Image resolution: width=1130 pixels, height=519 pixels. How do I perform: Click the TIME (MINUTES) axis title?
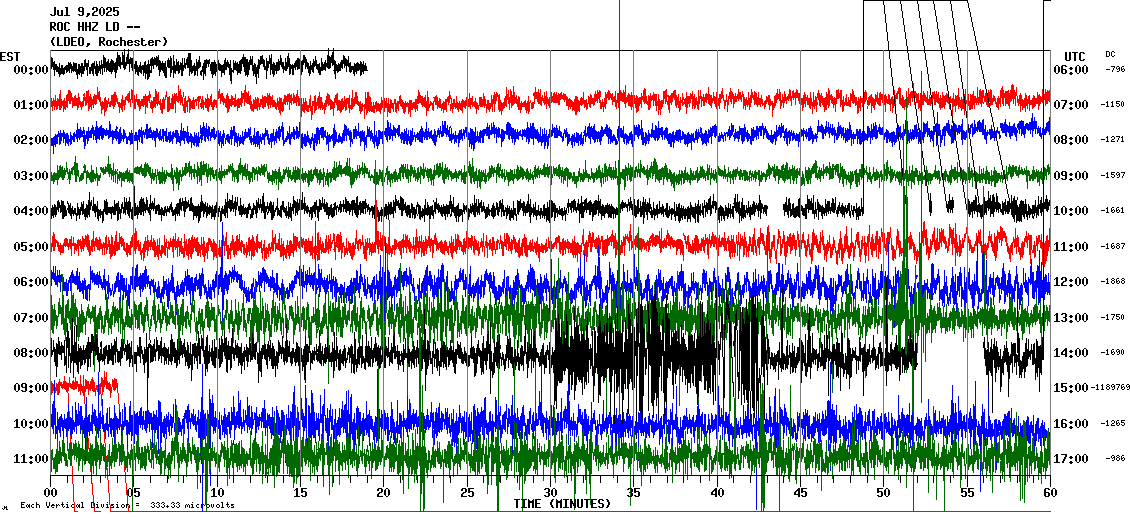click(x=562, y=504)
